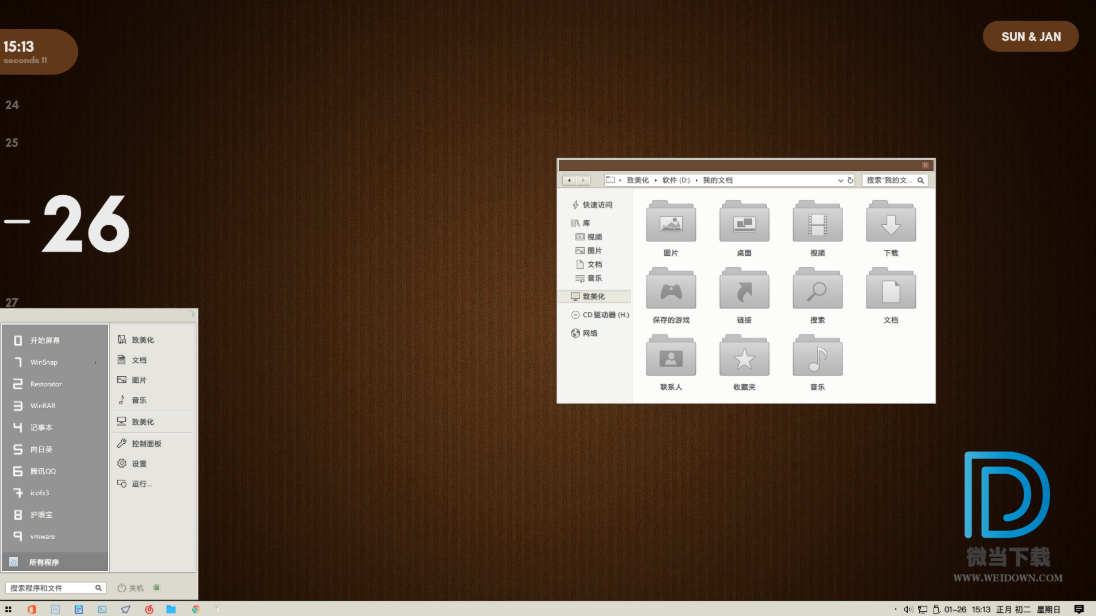Expand the 致美化 breadcrumb arrow
The height and width of the screenshot is (616, 1096).
tap(656, 180)
